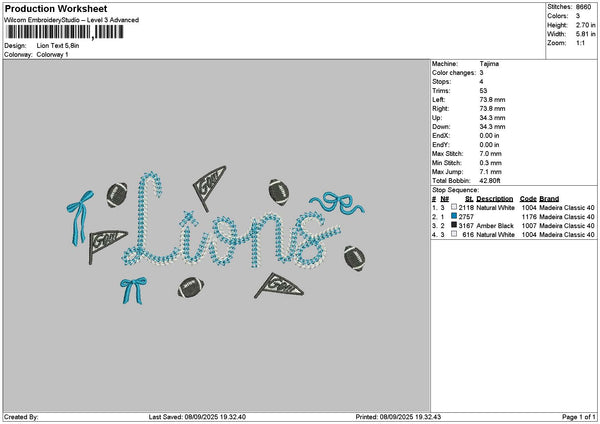
Task: Click Stops value '4'
Action: pyautogui.click(x=481, y=82)
